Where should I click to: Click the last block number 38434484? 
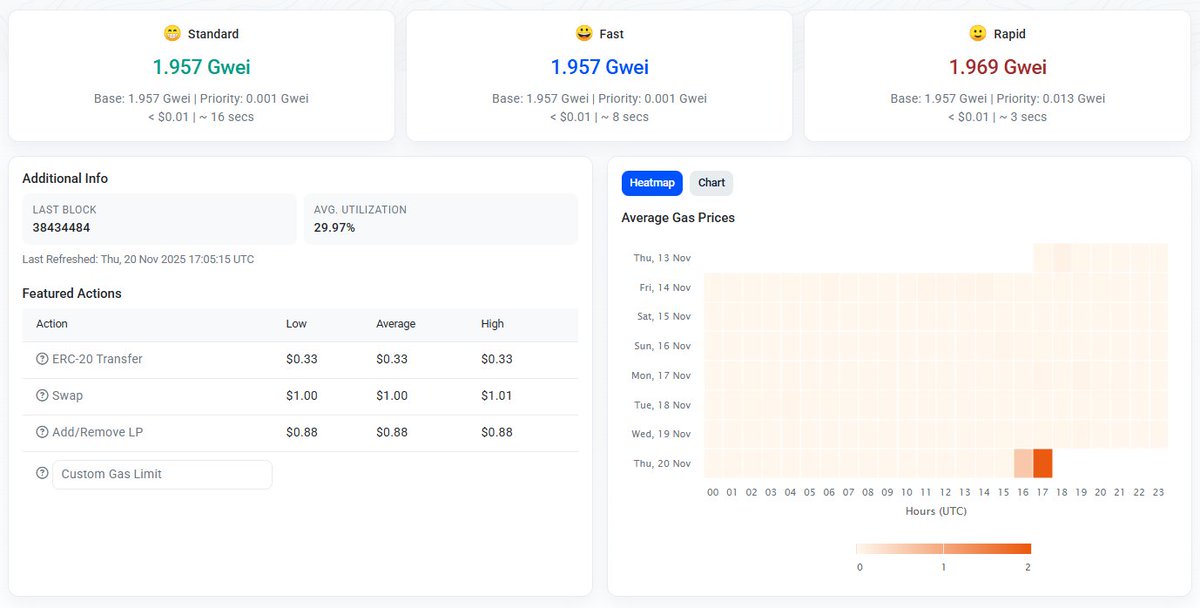click(x=61, y=228)
